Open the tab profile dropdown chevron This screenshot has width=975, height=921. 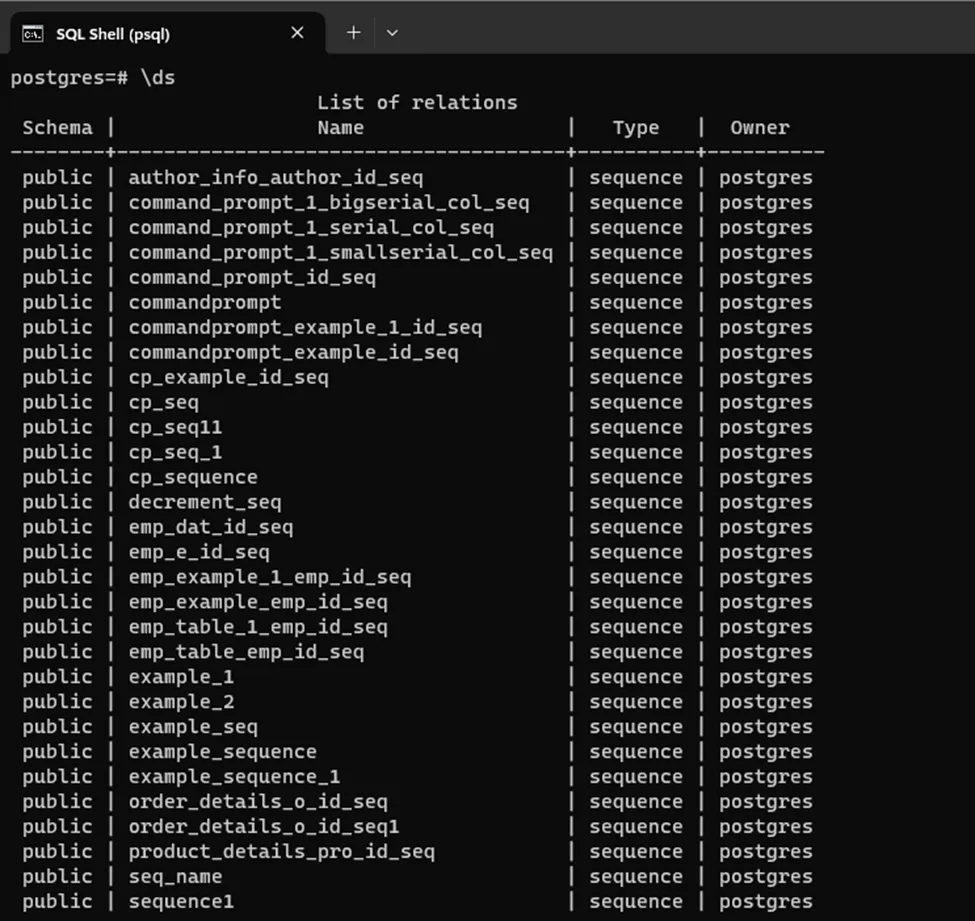click(x=392, y=33)
